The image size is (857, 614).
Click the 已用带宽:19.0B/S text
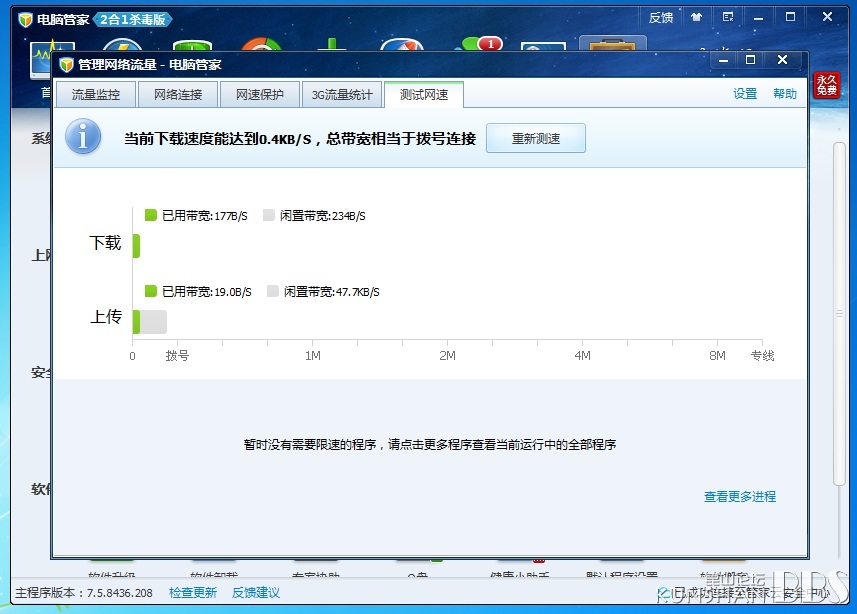[x=207, y=292]
